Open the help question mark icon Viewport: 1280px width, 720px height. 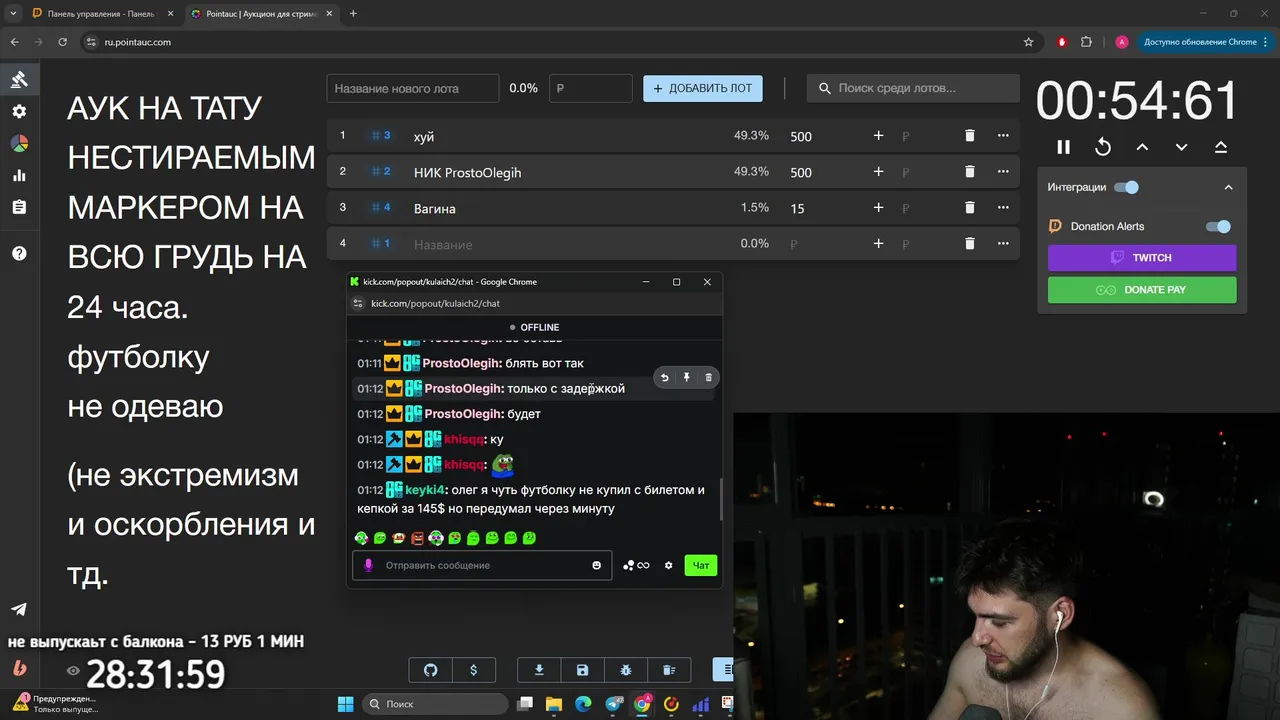click(19, 254)
